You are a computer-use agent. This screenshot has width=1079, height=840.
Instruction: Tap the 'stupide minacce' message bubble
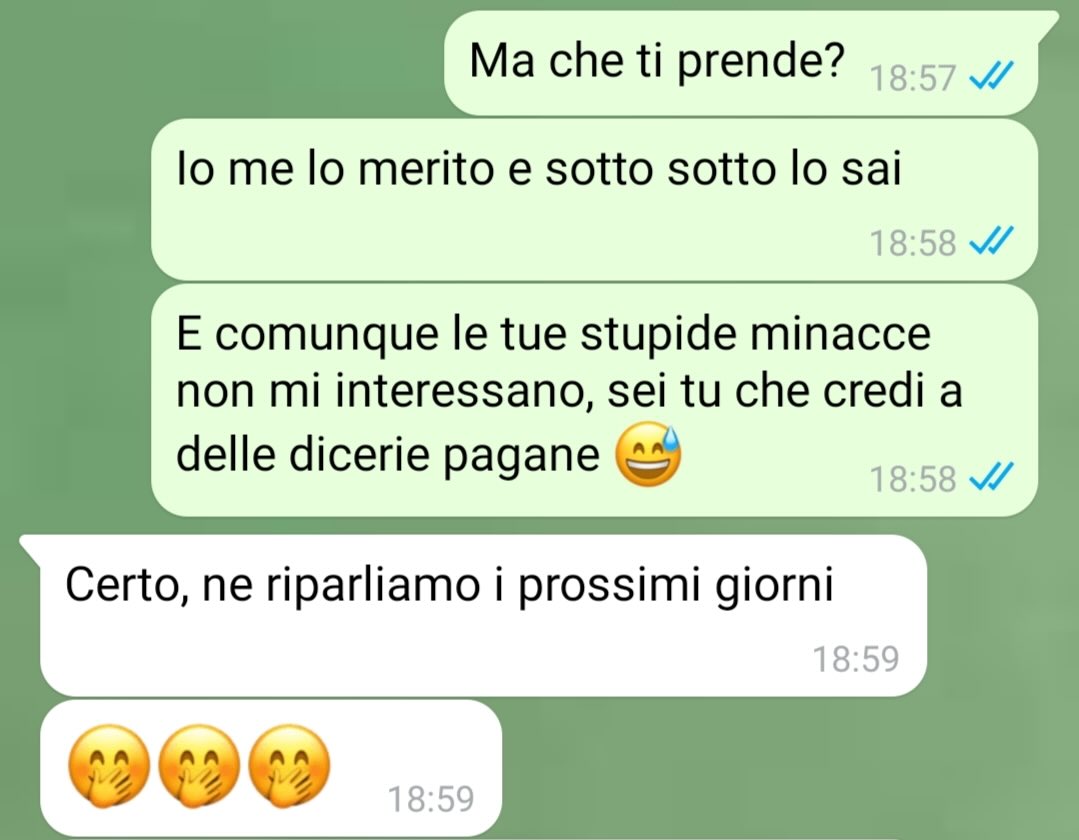pyautogui.click(x=595, y=400)
